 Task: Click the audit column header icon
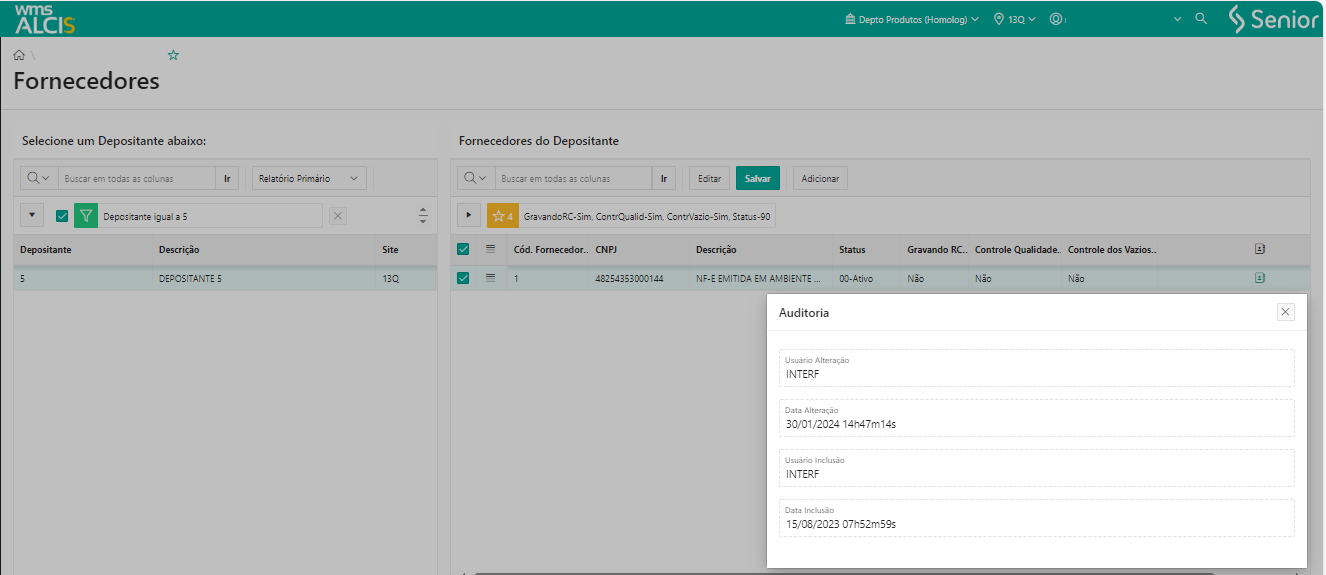pyautogui.click(x=1260, y=249)
